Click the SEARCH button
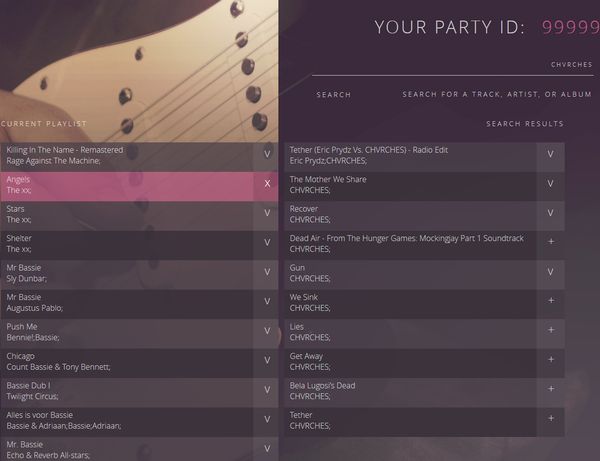The image size is (600, 461). click(333, 95)
